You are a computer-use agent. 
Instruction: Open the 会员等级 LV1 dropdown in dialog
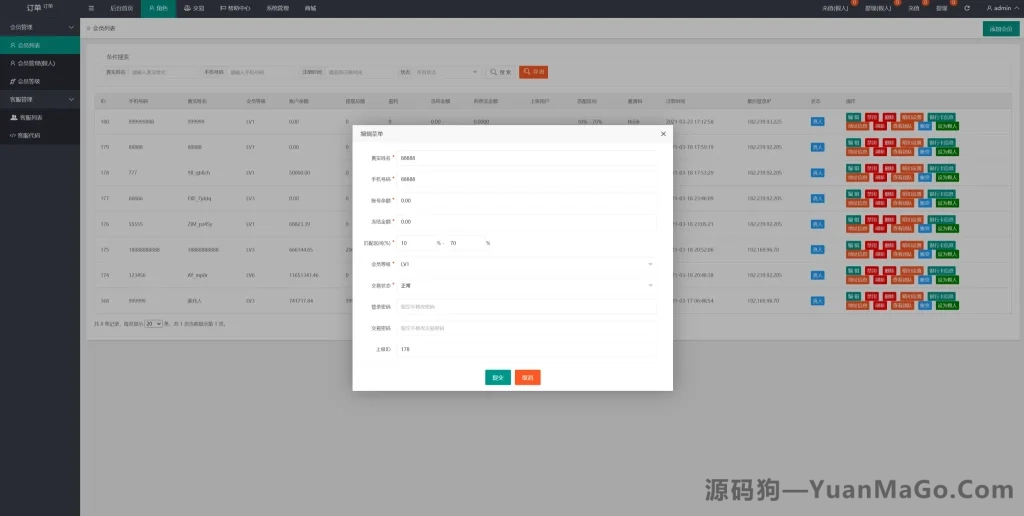526,264
